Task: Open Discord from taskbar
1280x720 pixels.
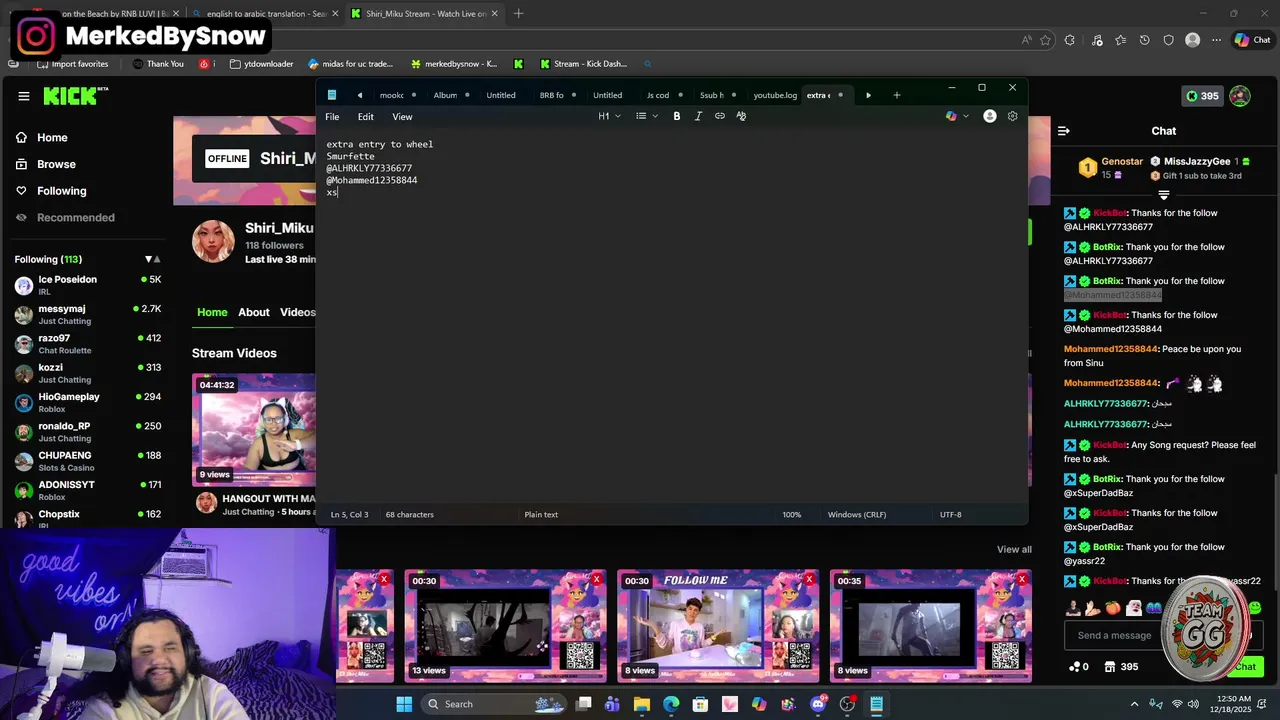Action: 818,704
